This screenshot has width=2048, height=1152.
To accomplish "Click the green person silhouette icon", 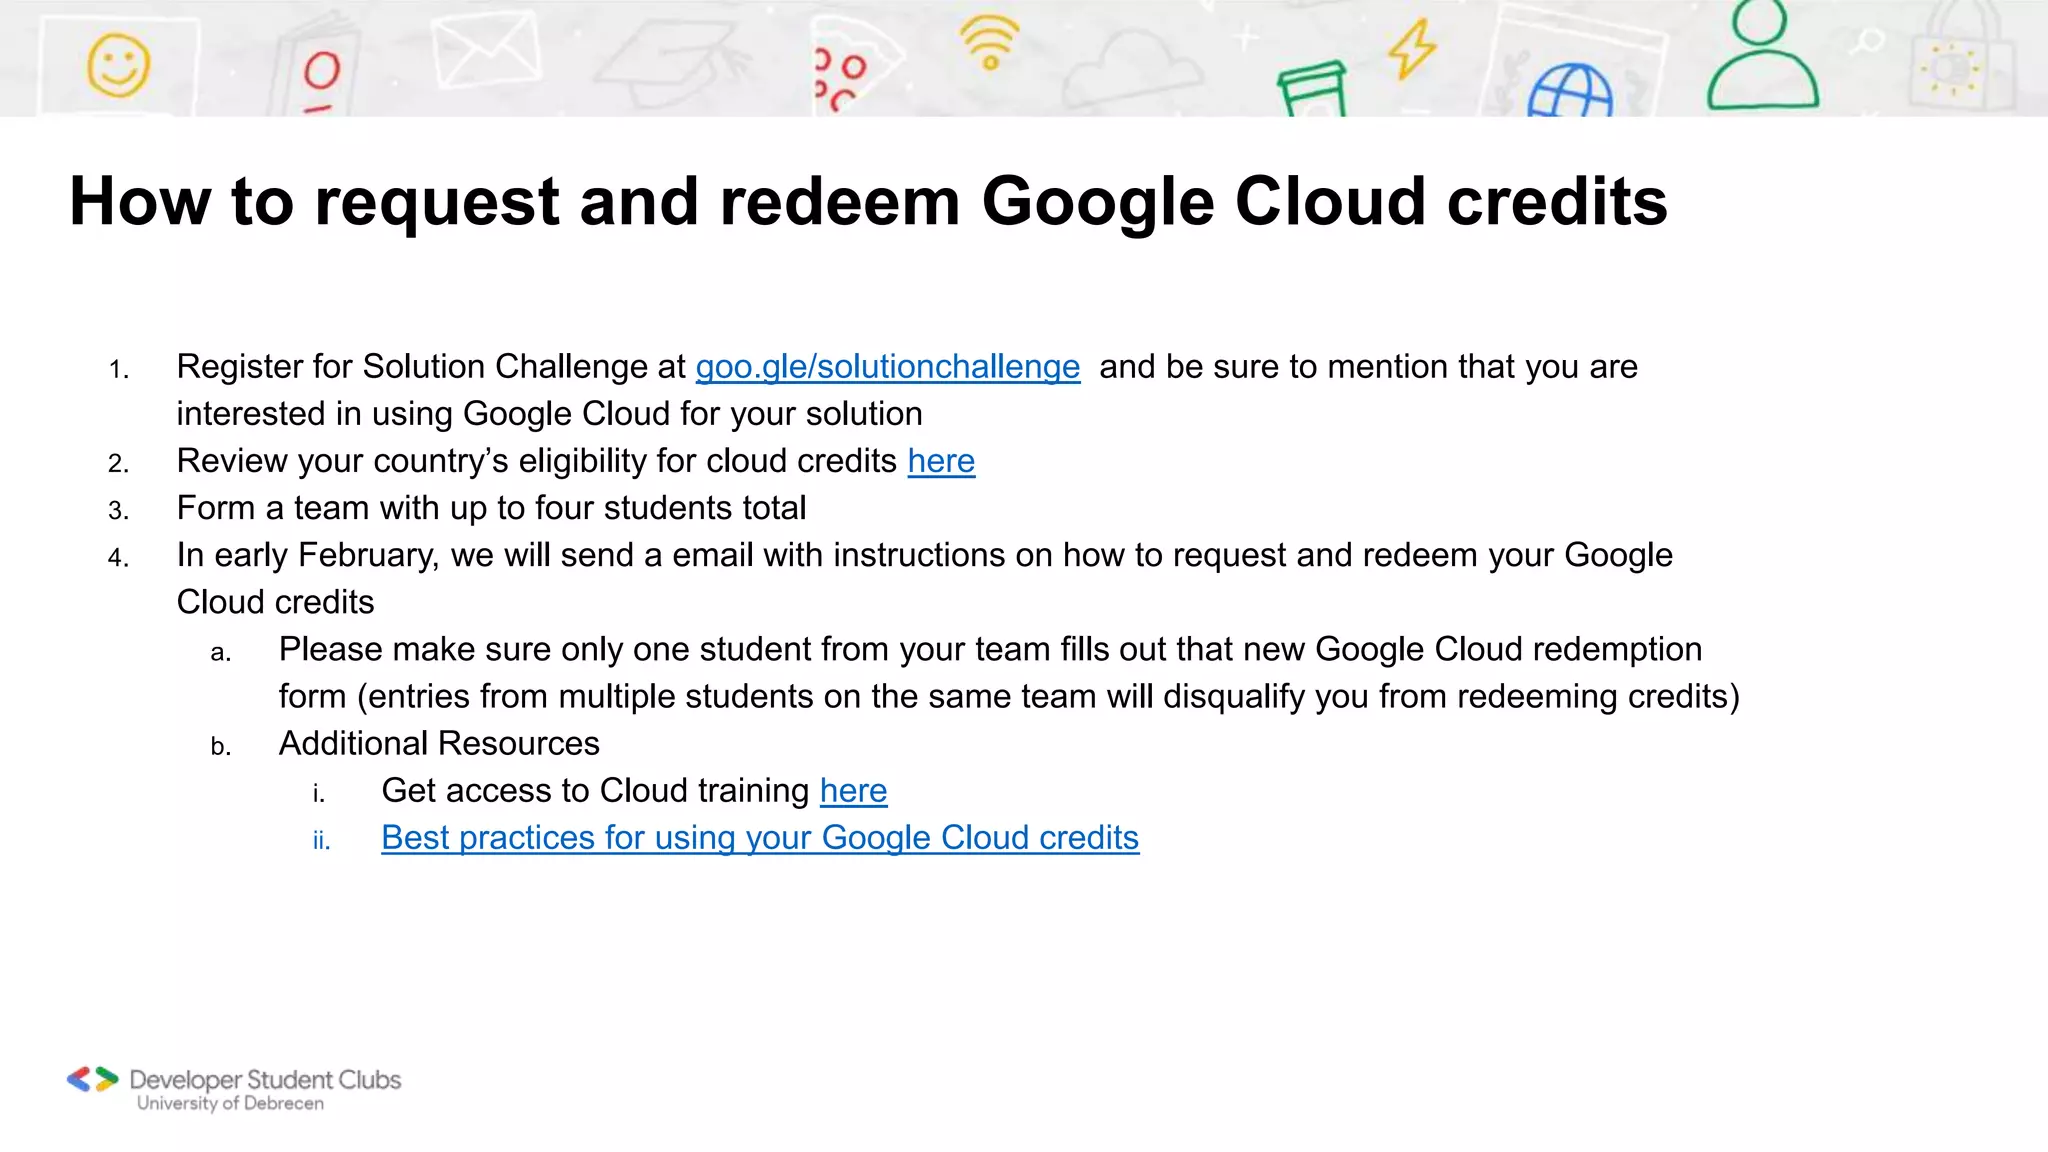I will (1762, 58).
